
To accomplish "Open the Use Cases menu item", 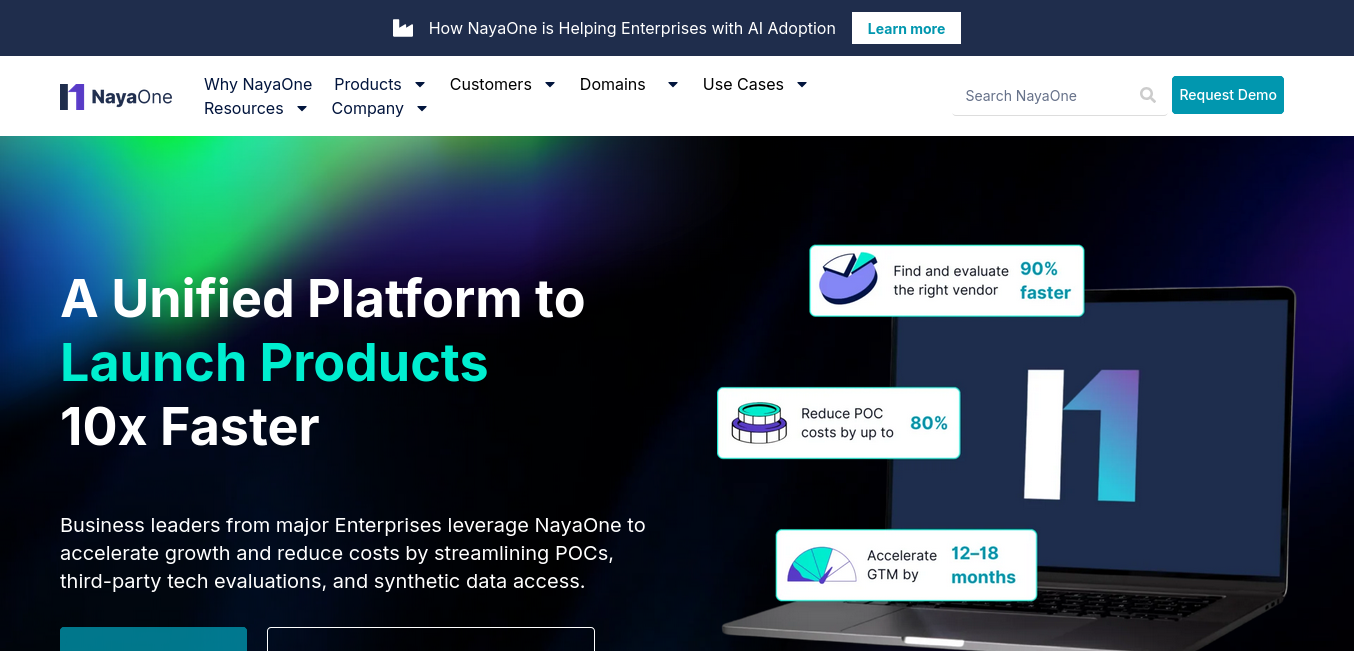I will coord(743,84).
